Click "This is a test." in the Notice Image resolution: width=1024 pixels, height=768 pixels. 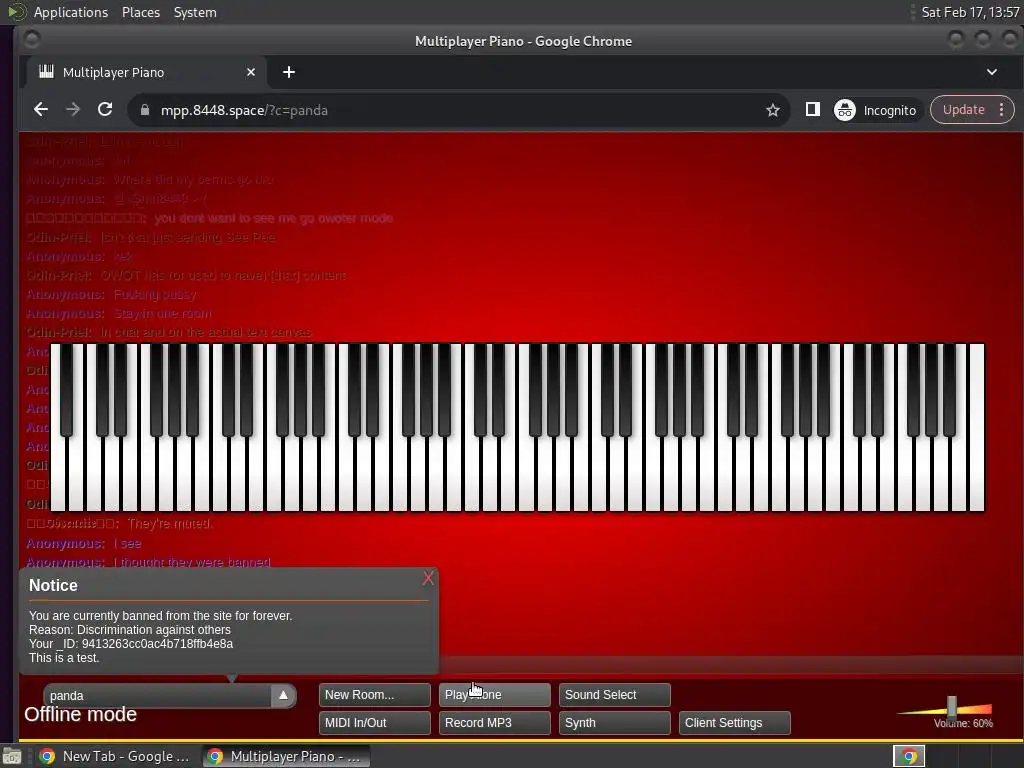click(64, 658)
